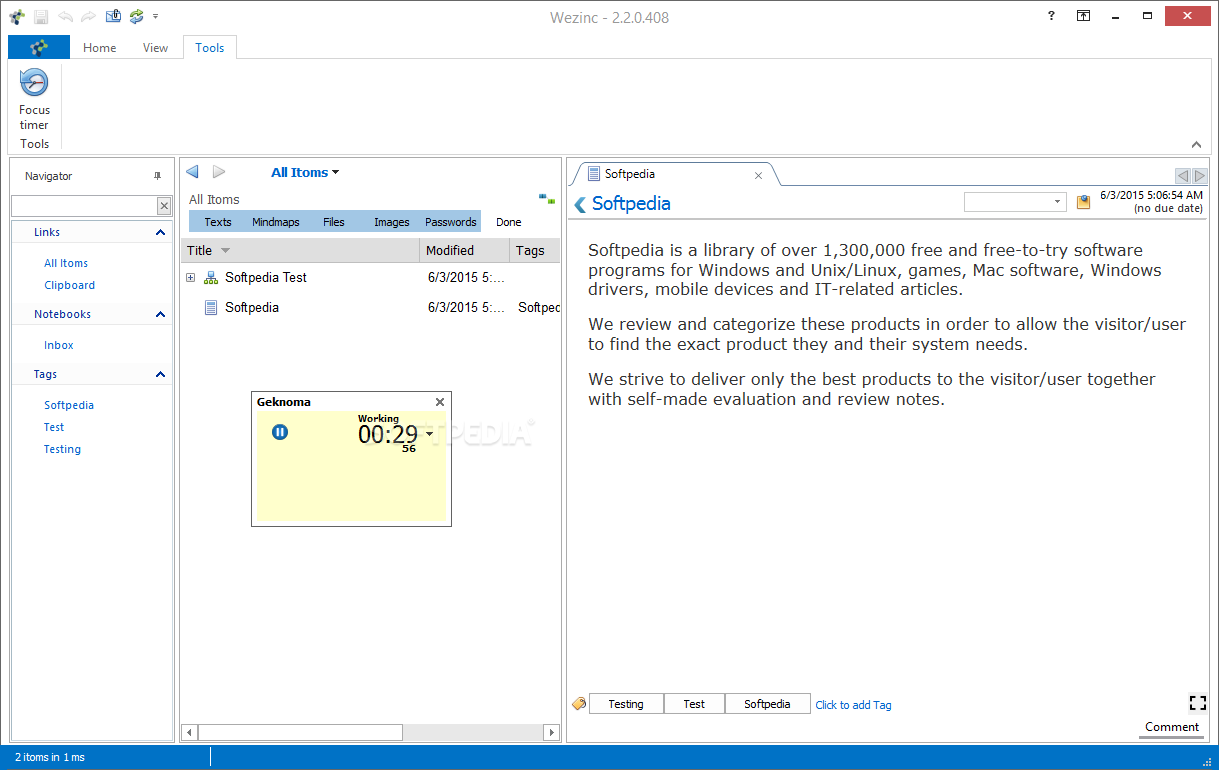Pin the Navigator panel
1219x770 pixels.
[157, 176]
